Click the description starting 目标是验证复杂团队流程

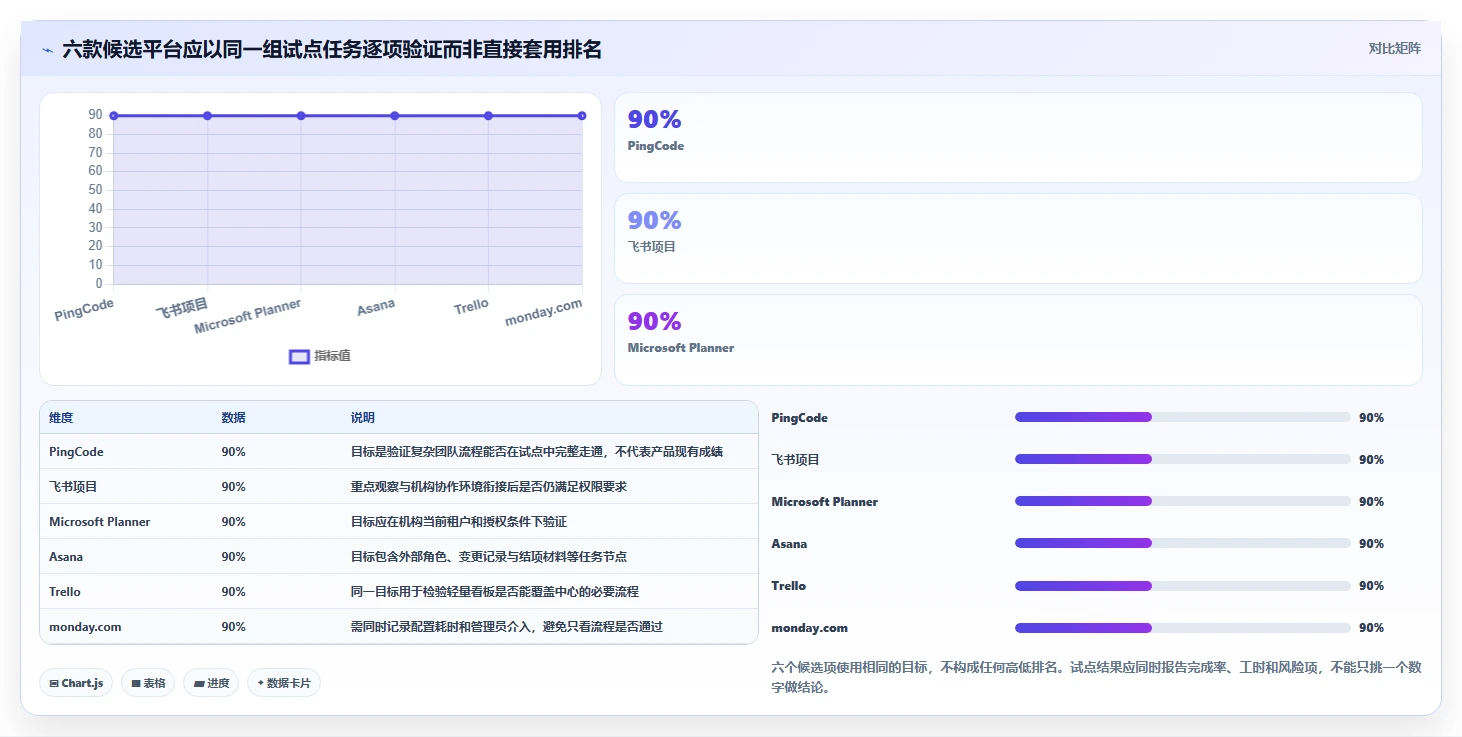(x=536, y=452)
